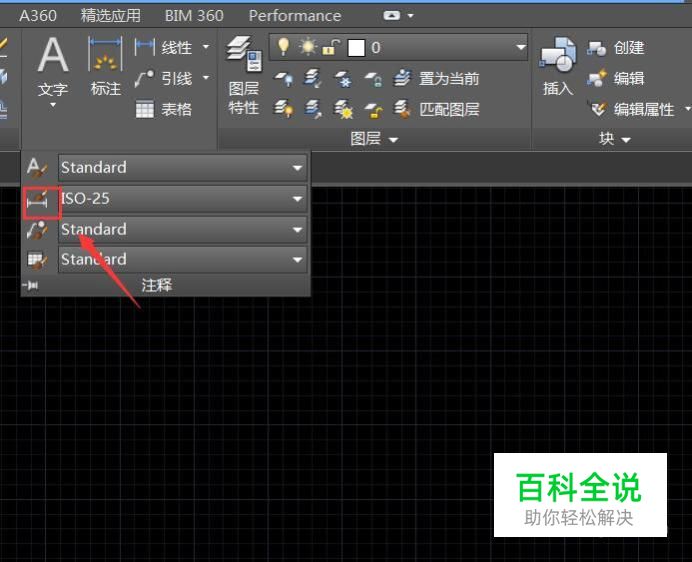Switch to the Performance ribbon tab
Screen dimensions: 692x562
[295, 16]
